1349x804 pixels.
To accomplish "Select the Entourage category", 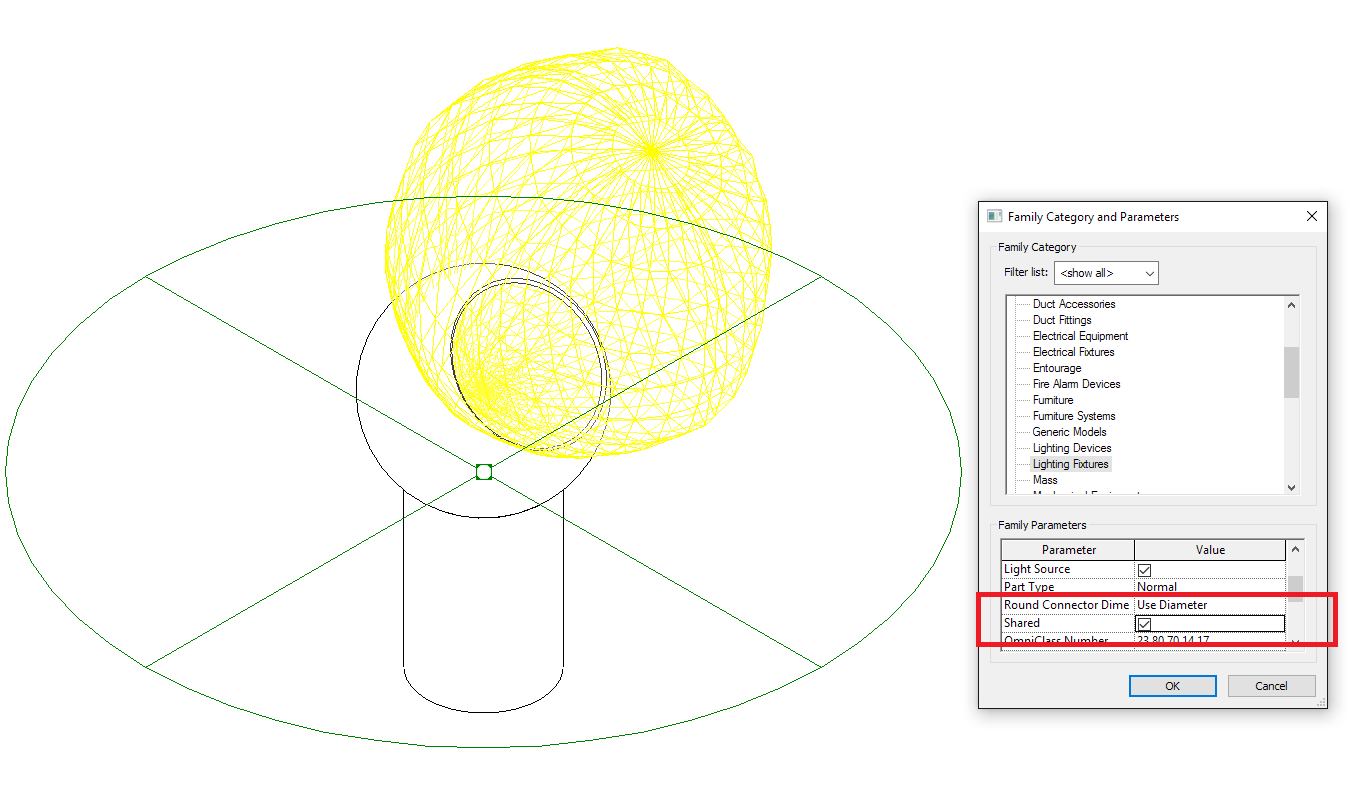I will coord(1057,368).
